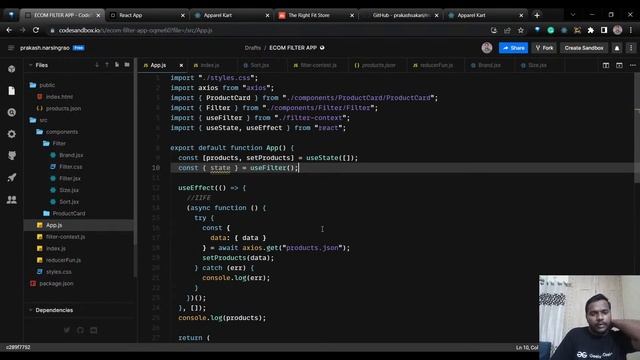
Task: Open the browser side panel icon
Action: (x=604, y=30)
